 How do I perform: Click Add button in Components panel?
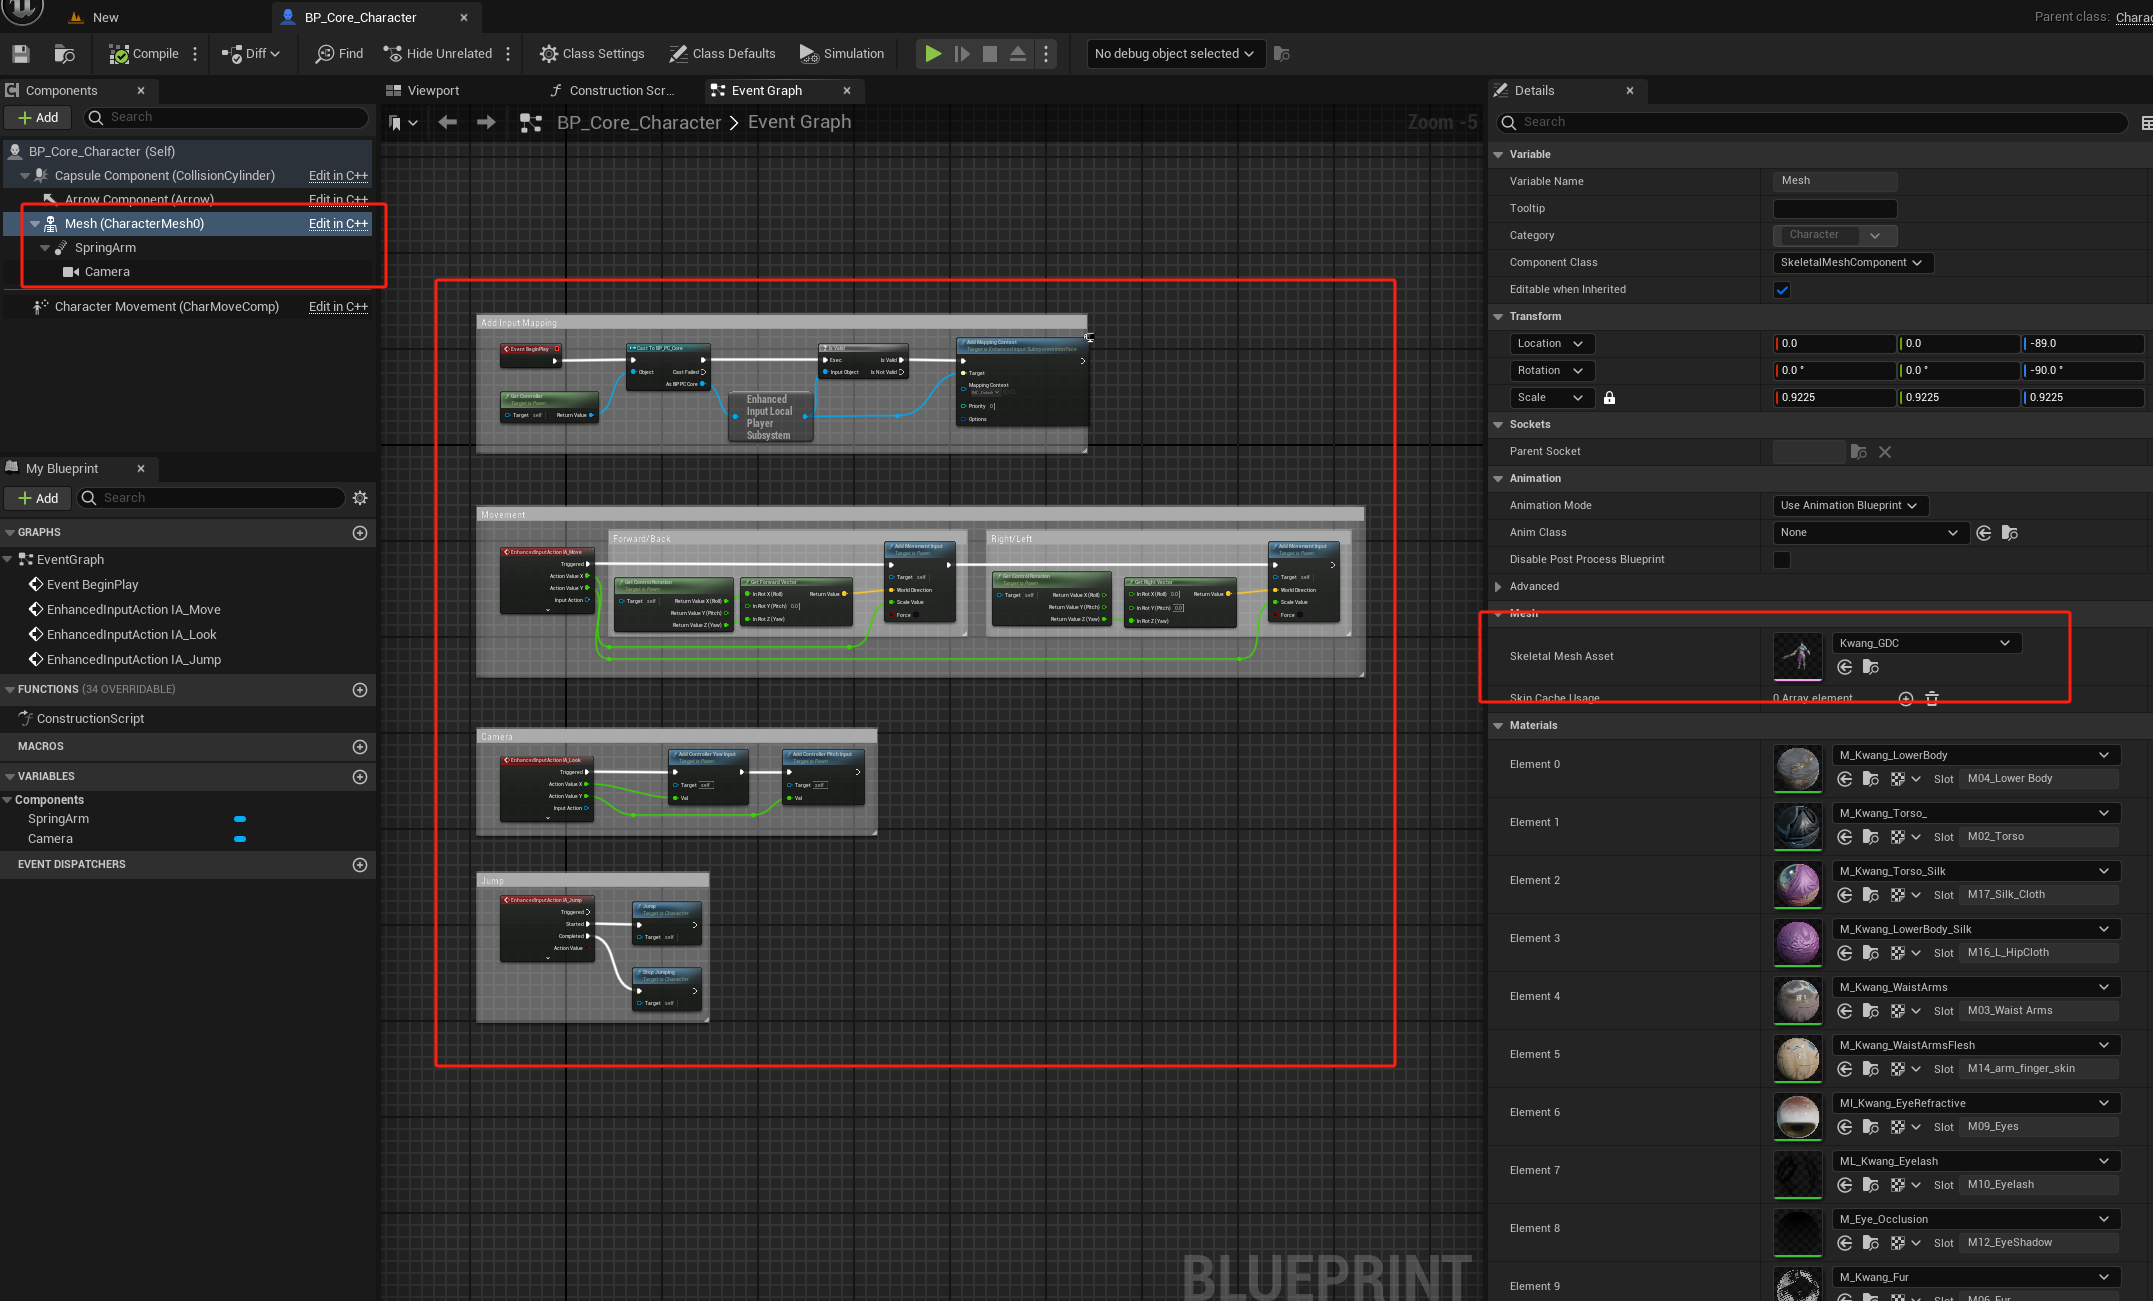tap(38, 118)
